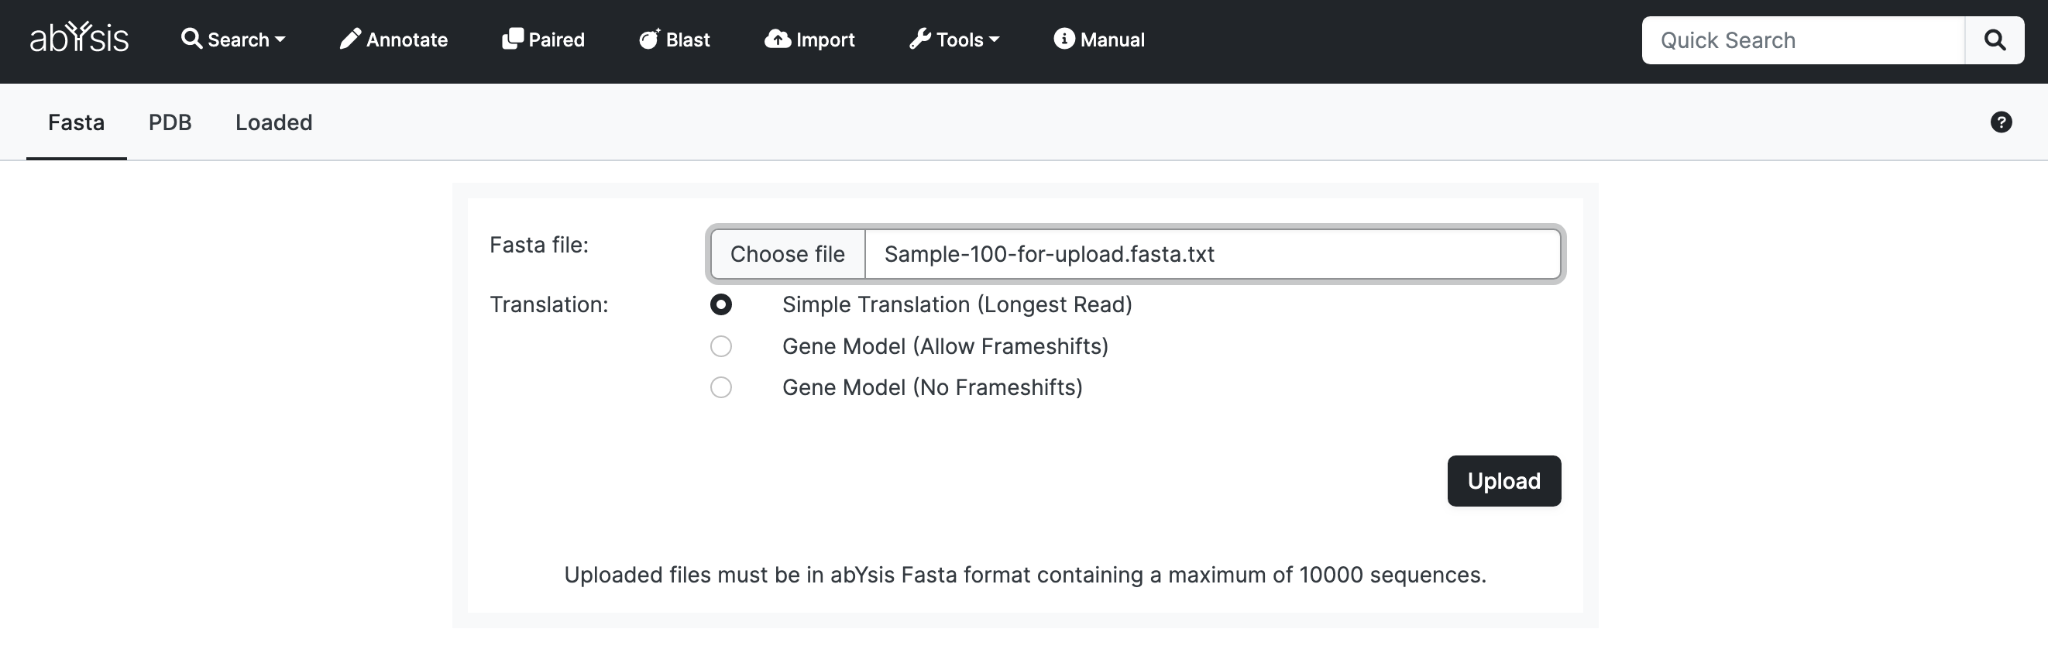This screenshot has height=666, width=2048.
Task: Open the Manual info page
Action: (x=1099, y=40)
